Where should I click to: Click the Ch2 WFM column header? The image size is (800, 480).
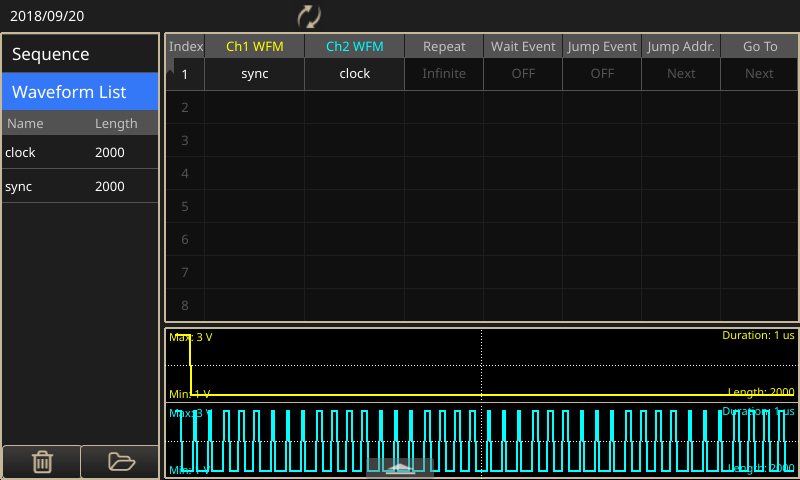tap(354, 46)
